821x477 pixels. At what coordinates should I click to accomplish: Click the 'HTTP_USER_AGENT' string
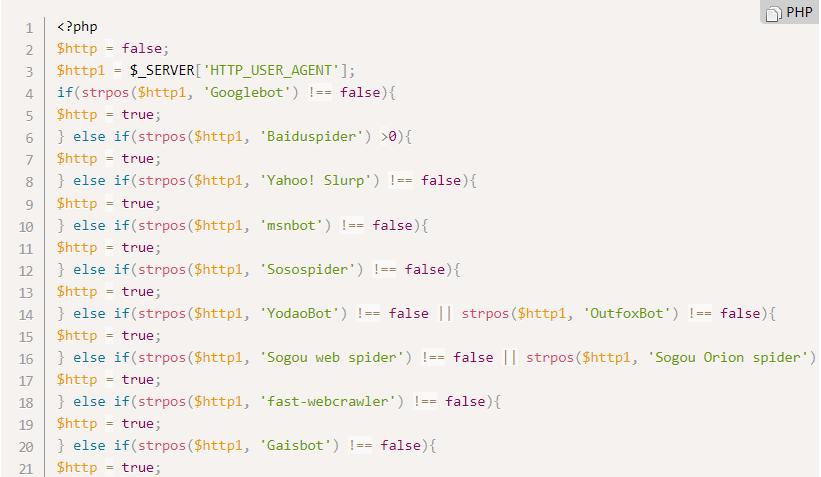(271, 71)
